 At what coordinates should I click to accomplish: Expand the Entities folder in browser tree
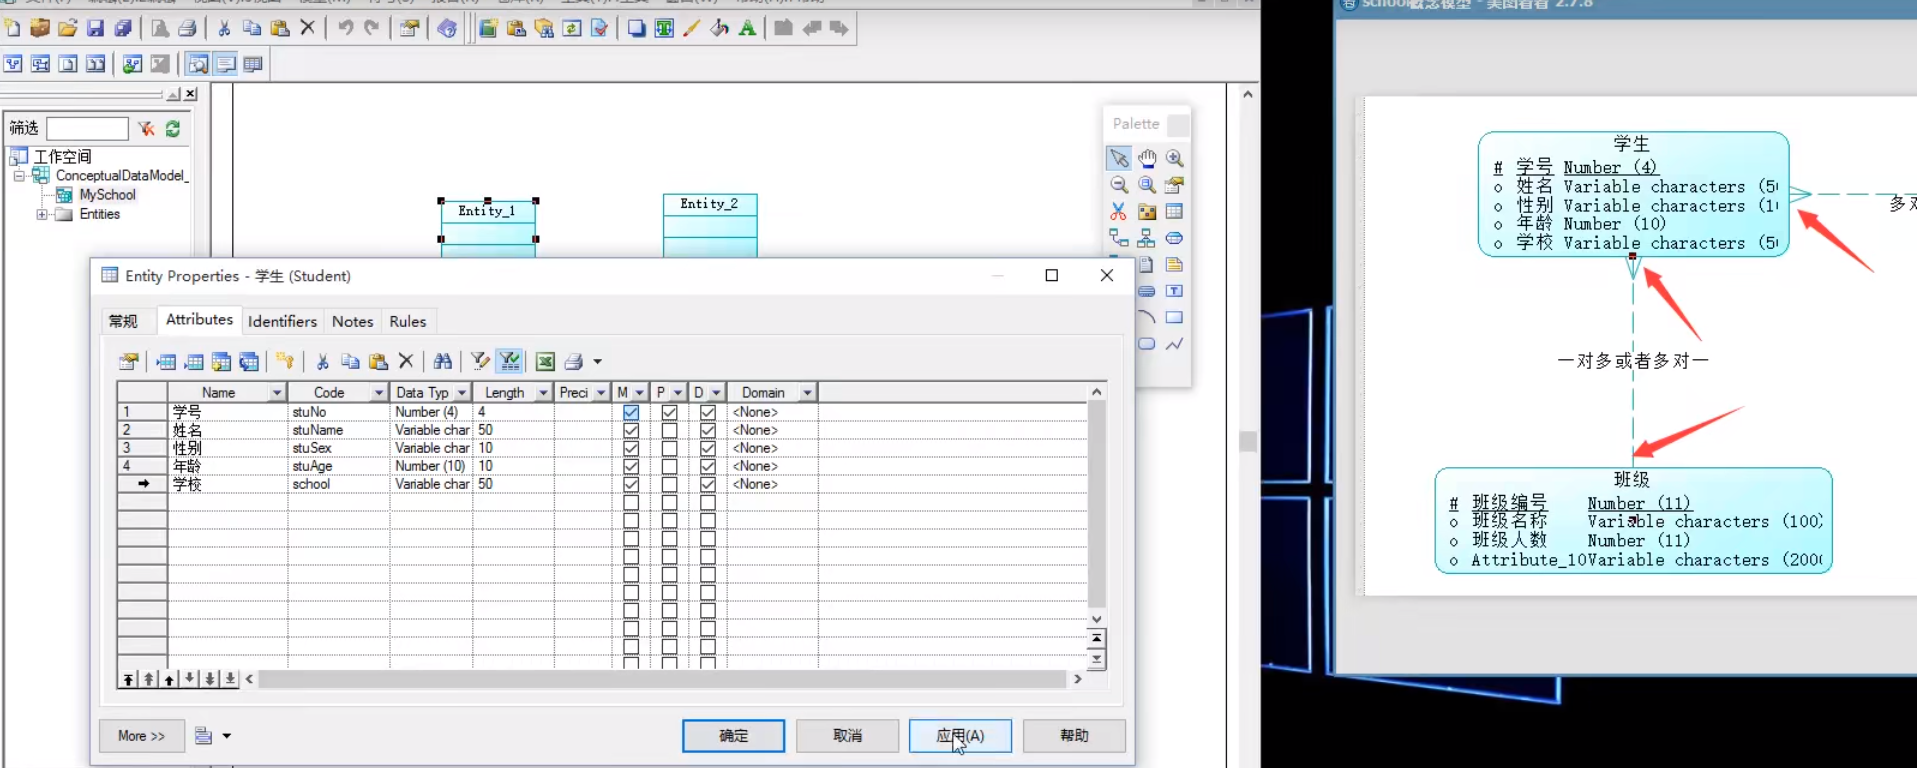click(42, 214)
